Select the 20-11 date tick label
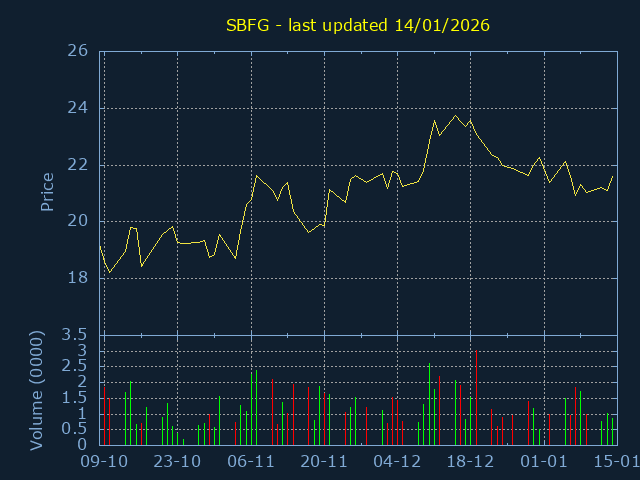This screenshot has width=640, height=480. pyautogui.click(x=324, y=462)
